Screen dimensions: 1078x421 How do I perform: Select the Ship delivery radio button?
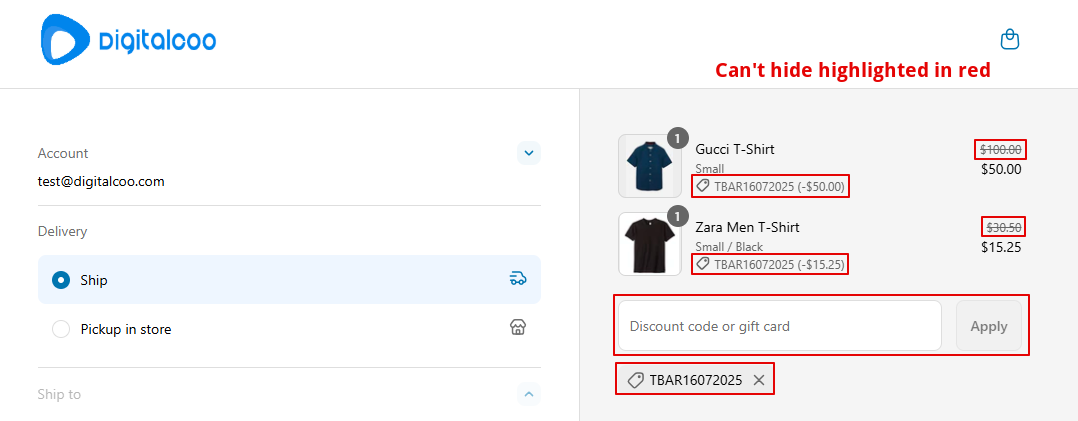point(61,280)
